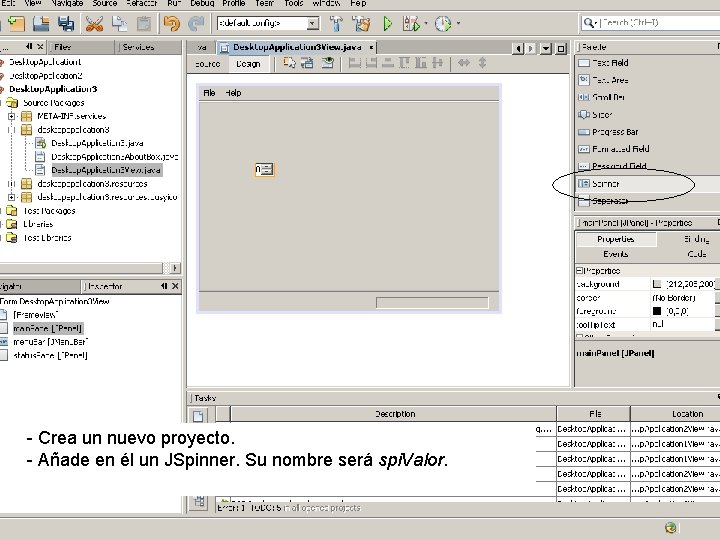
Task: Activate Selection Mode icon in design toolbar
Action: pyautogui.click(x=289, y=63)
